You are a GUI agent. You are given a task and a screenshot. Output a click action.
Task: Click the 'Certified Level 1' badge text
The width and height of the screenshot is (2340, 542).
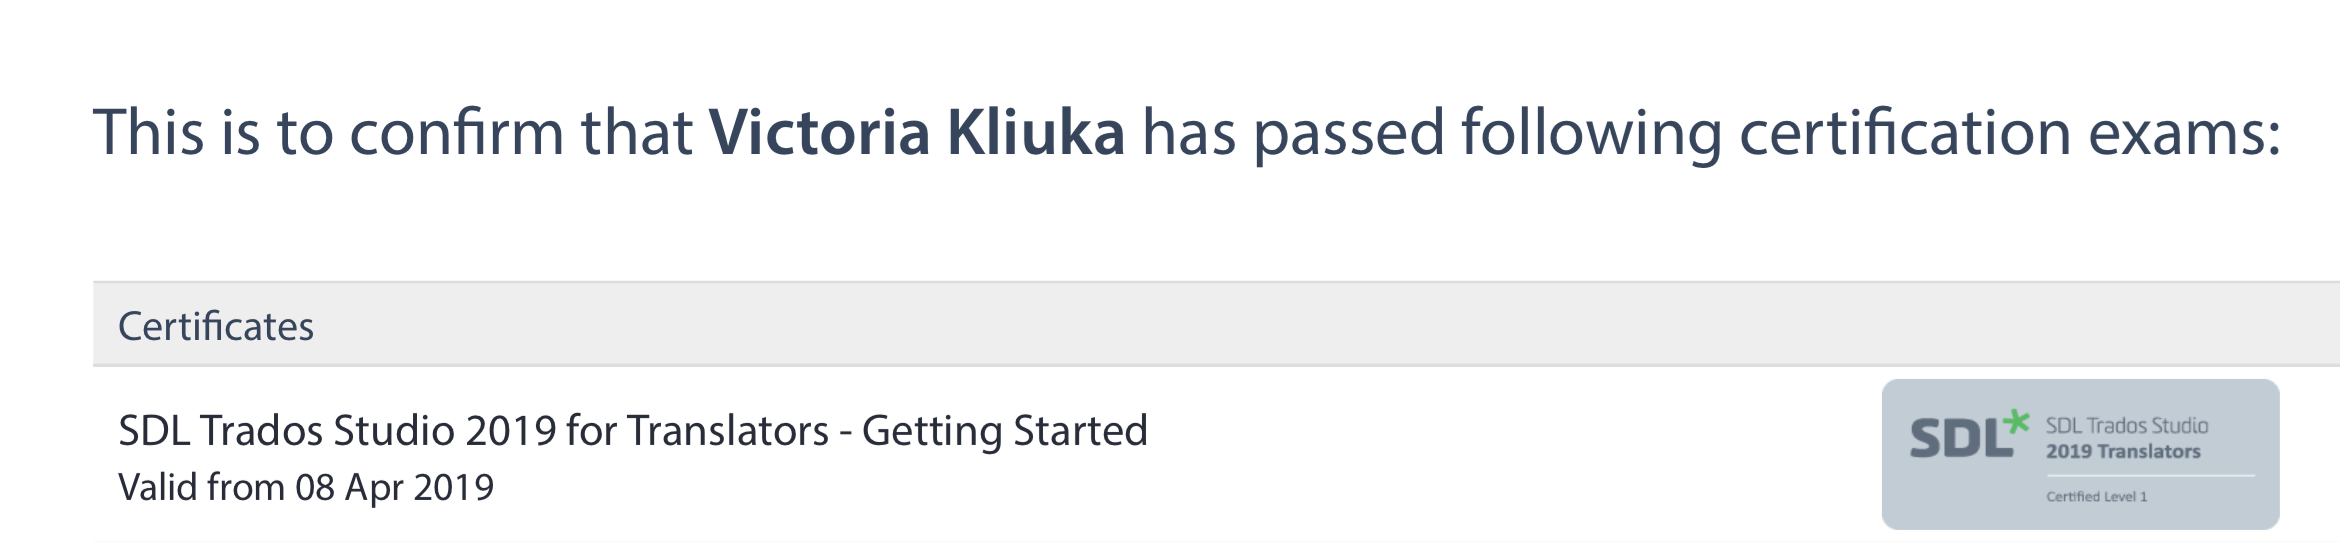(2096, 496)
